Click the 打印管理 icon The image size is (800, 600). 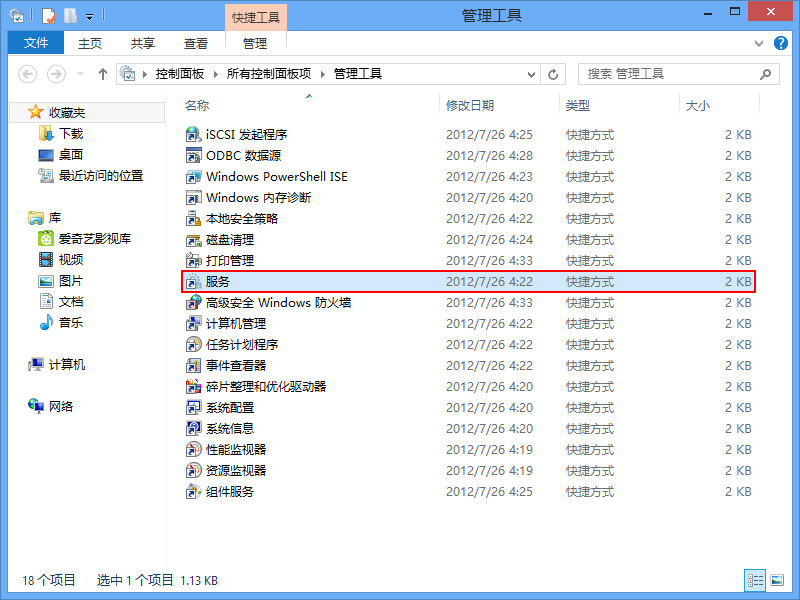(x=193, y=261)
